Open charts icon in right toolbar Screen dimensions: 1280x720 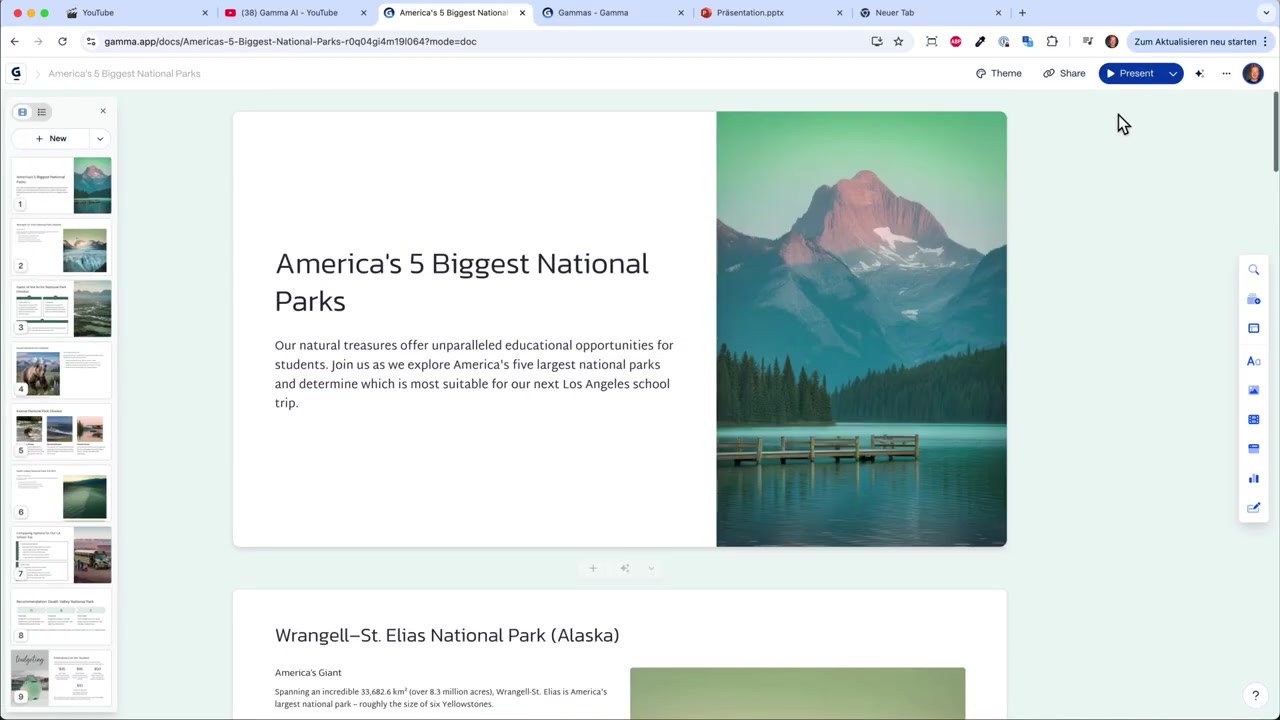[x=1253, y=478]
